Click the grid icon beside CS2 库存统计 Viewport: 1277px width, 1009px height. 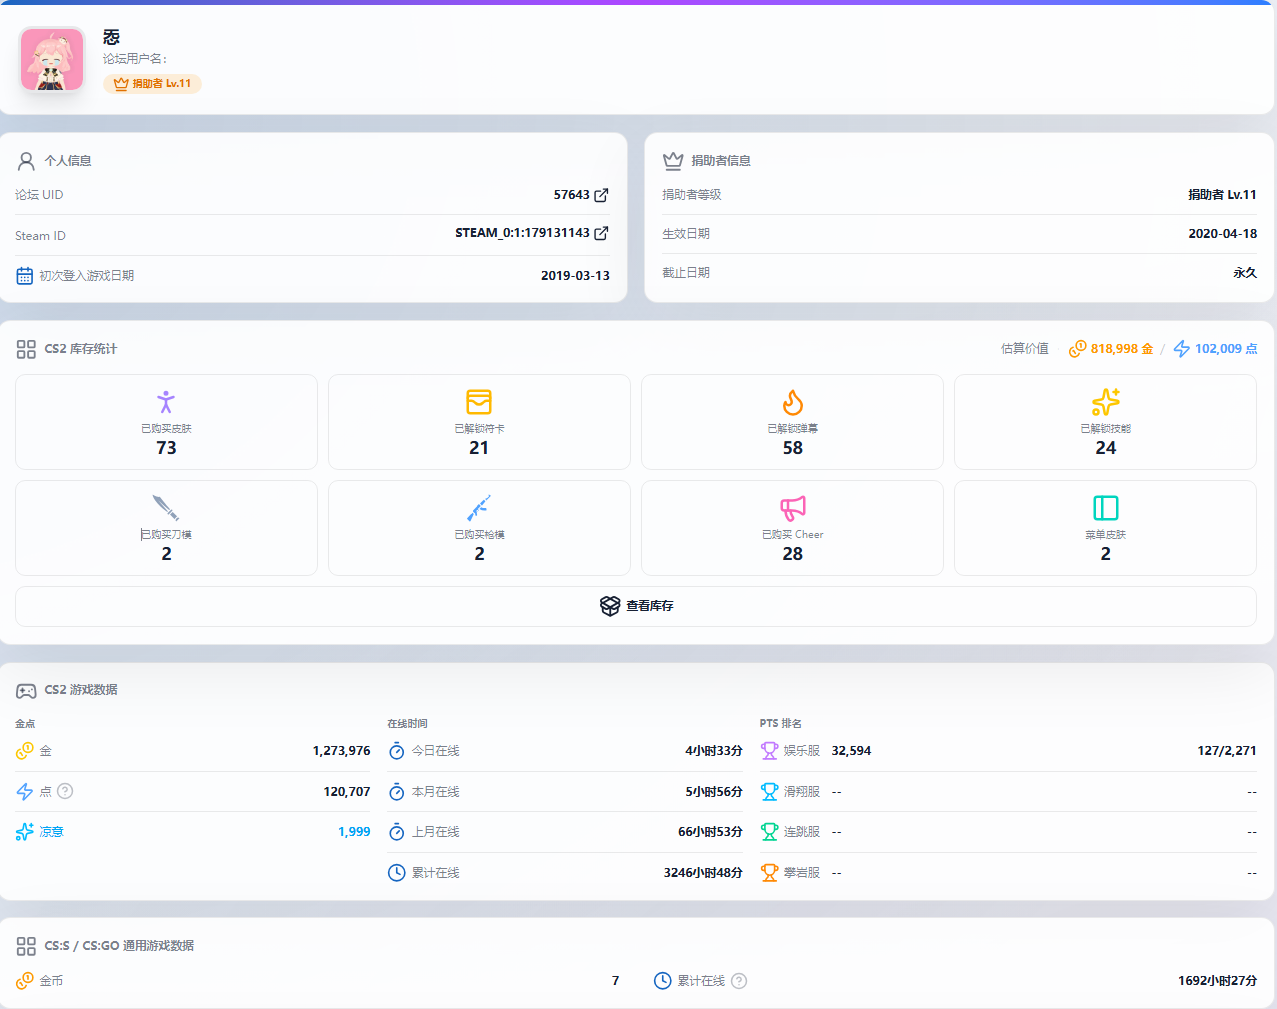(x=26, y=349)
